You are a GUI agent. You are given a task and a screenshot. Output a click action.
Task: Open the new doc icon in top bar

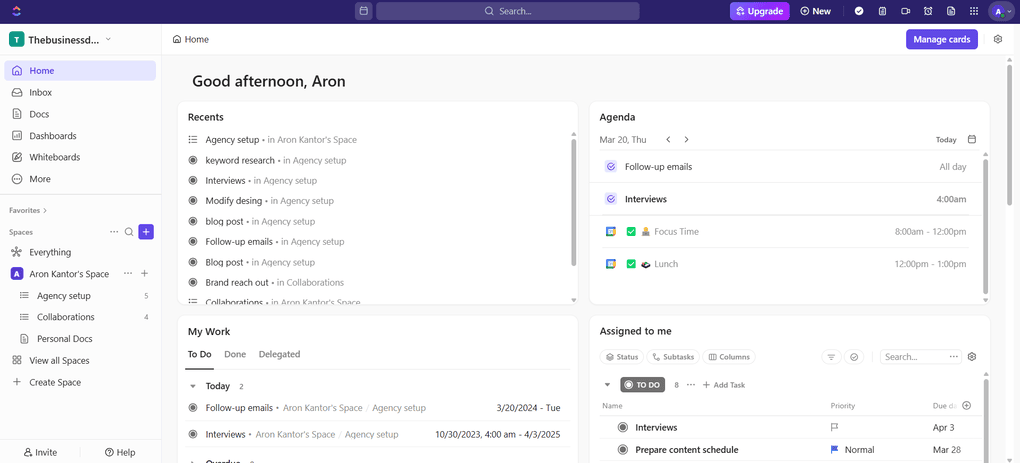coord(950,11)
